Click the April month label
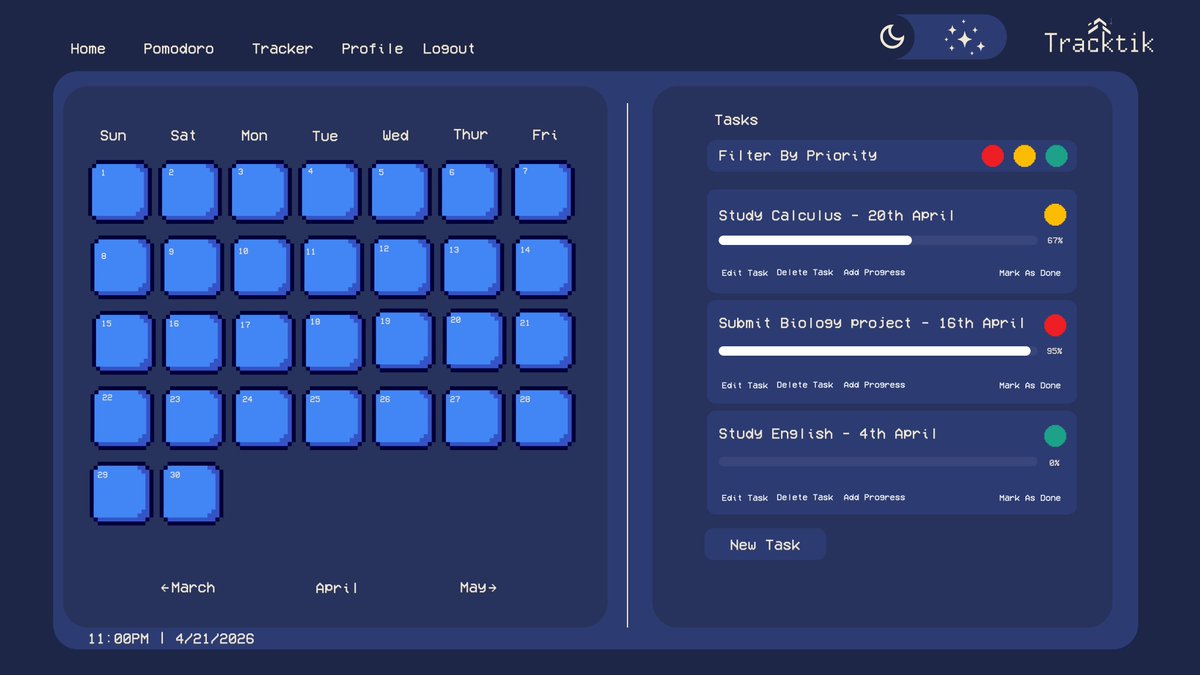The width and height of the screenshot is (1200, 675). coord(336,588)
